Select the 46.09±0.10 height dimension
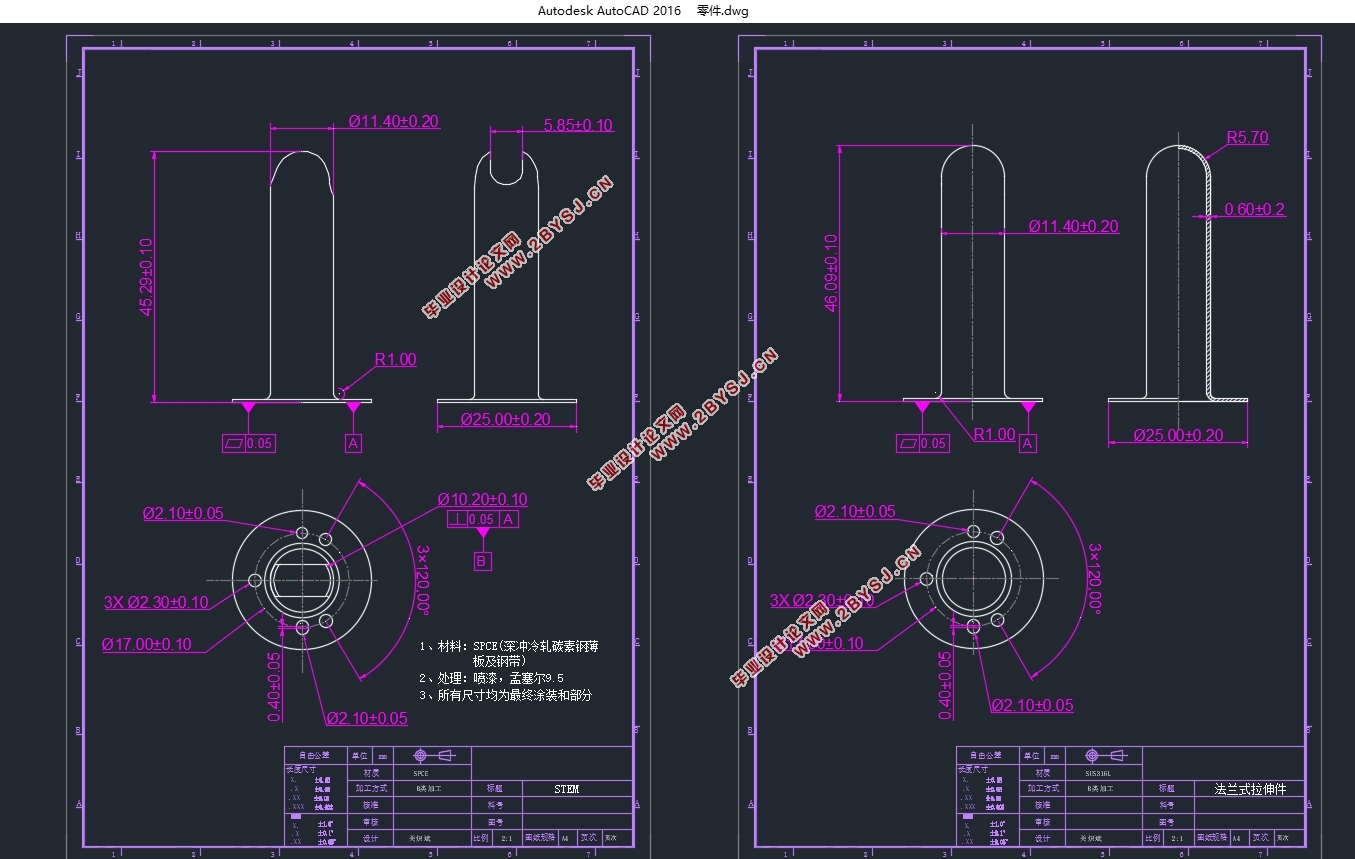Screen dimensions: 1355x859 click(x=831, y=273)
